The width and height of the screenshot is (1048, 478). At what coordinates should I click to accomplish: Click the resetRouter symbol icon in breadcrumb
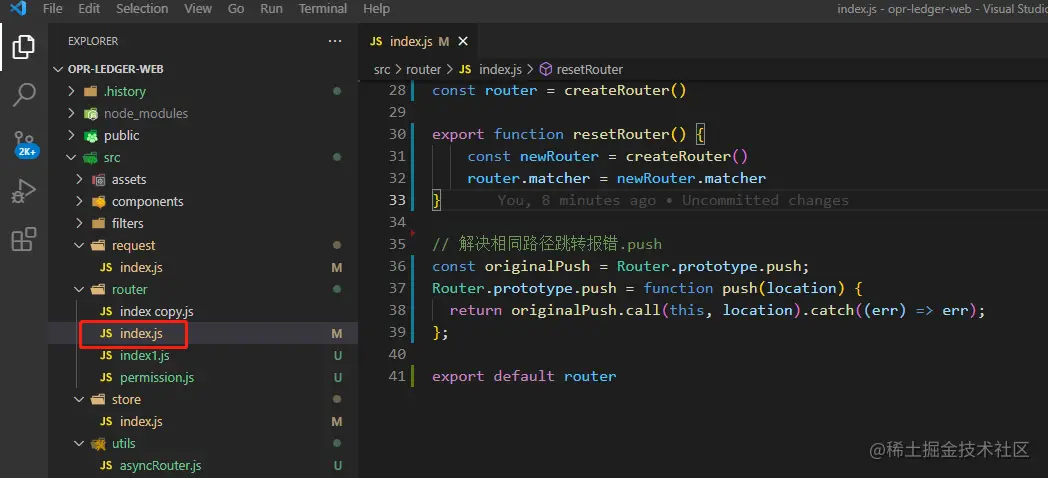click(546, 70)
